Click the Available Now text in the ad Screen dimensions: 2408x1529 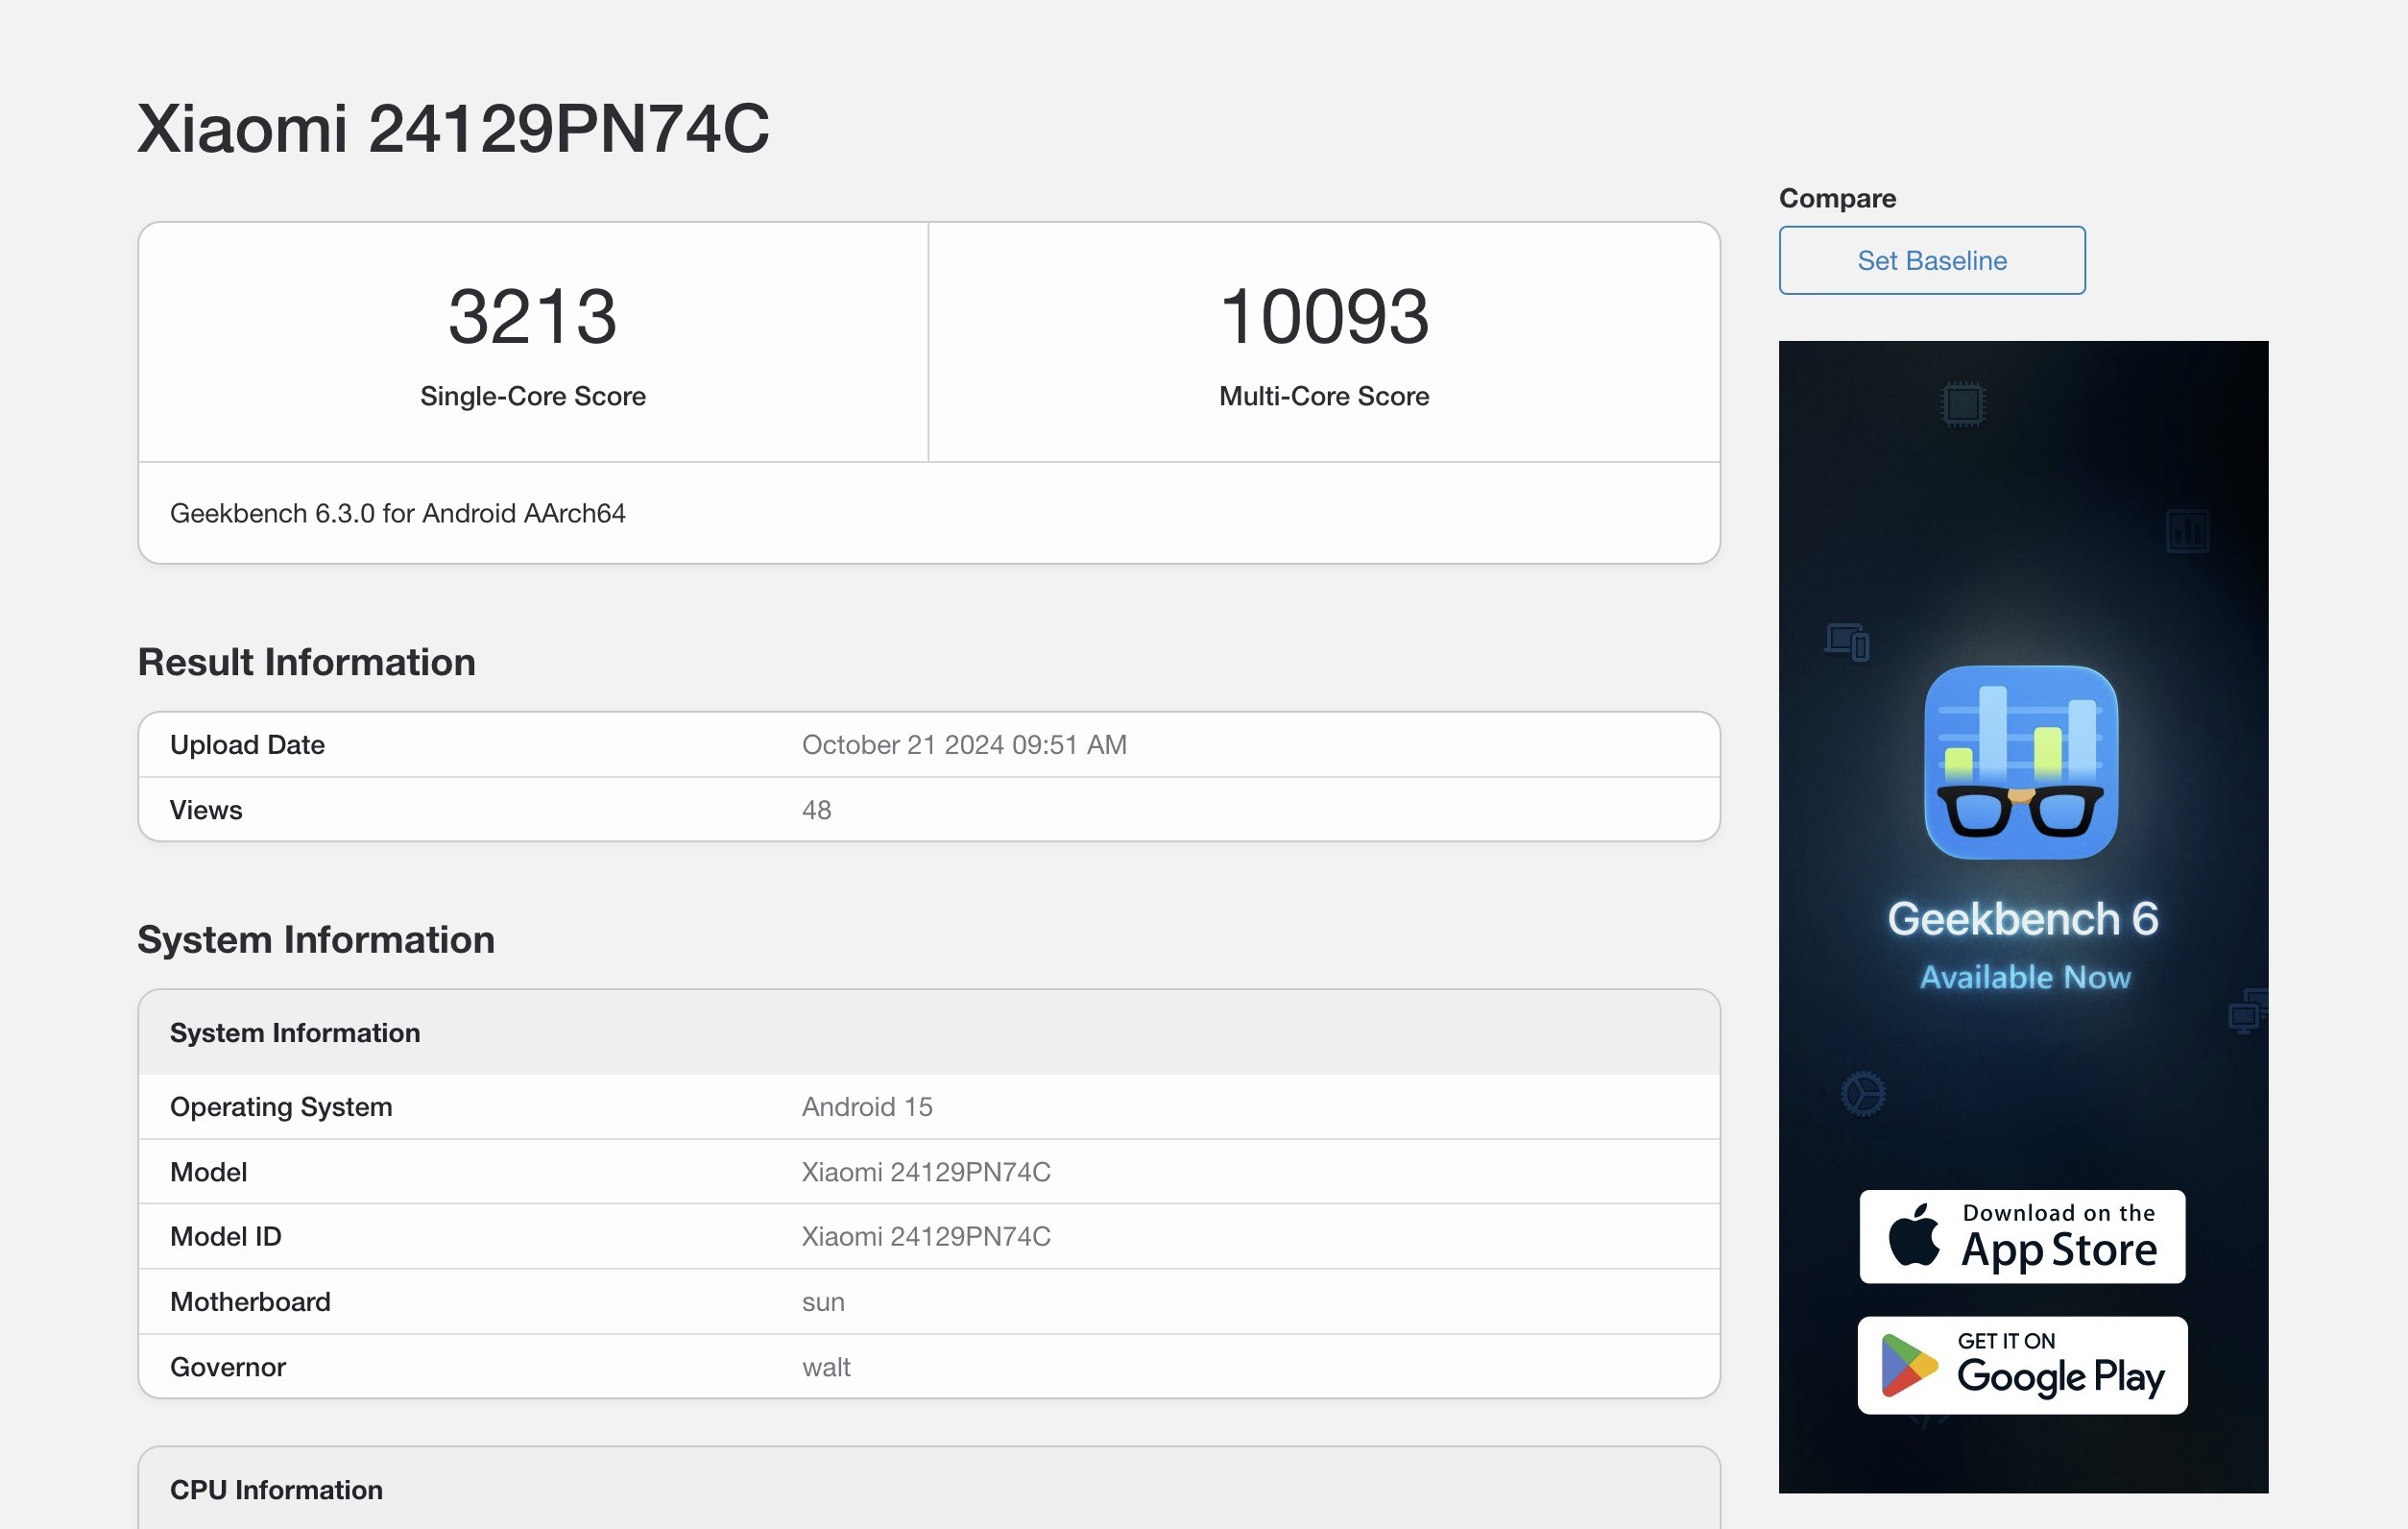pos(2025,977)
